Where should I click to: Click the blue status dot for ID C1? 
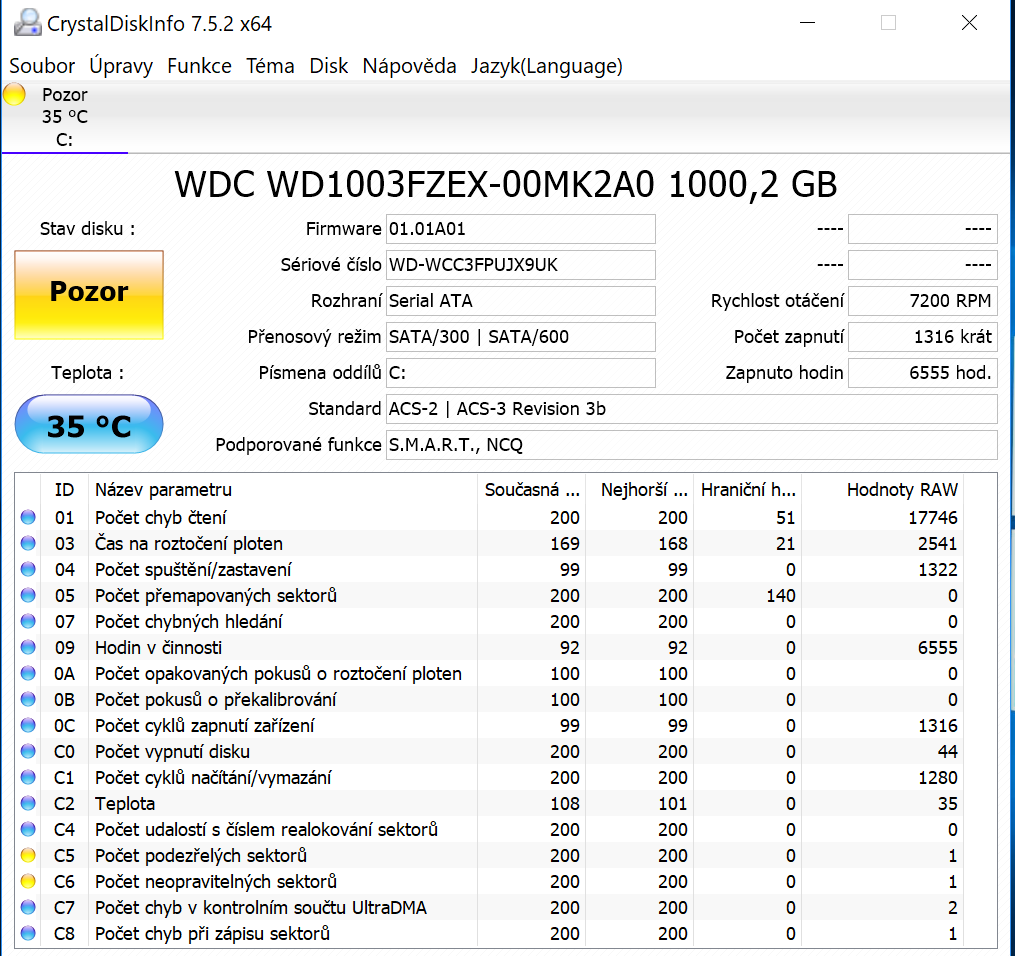click(x=28, y=777)
